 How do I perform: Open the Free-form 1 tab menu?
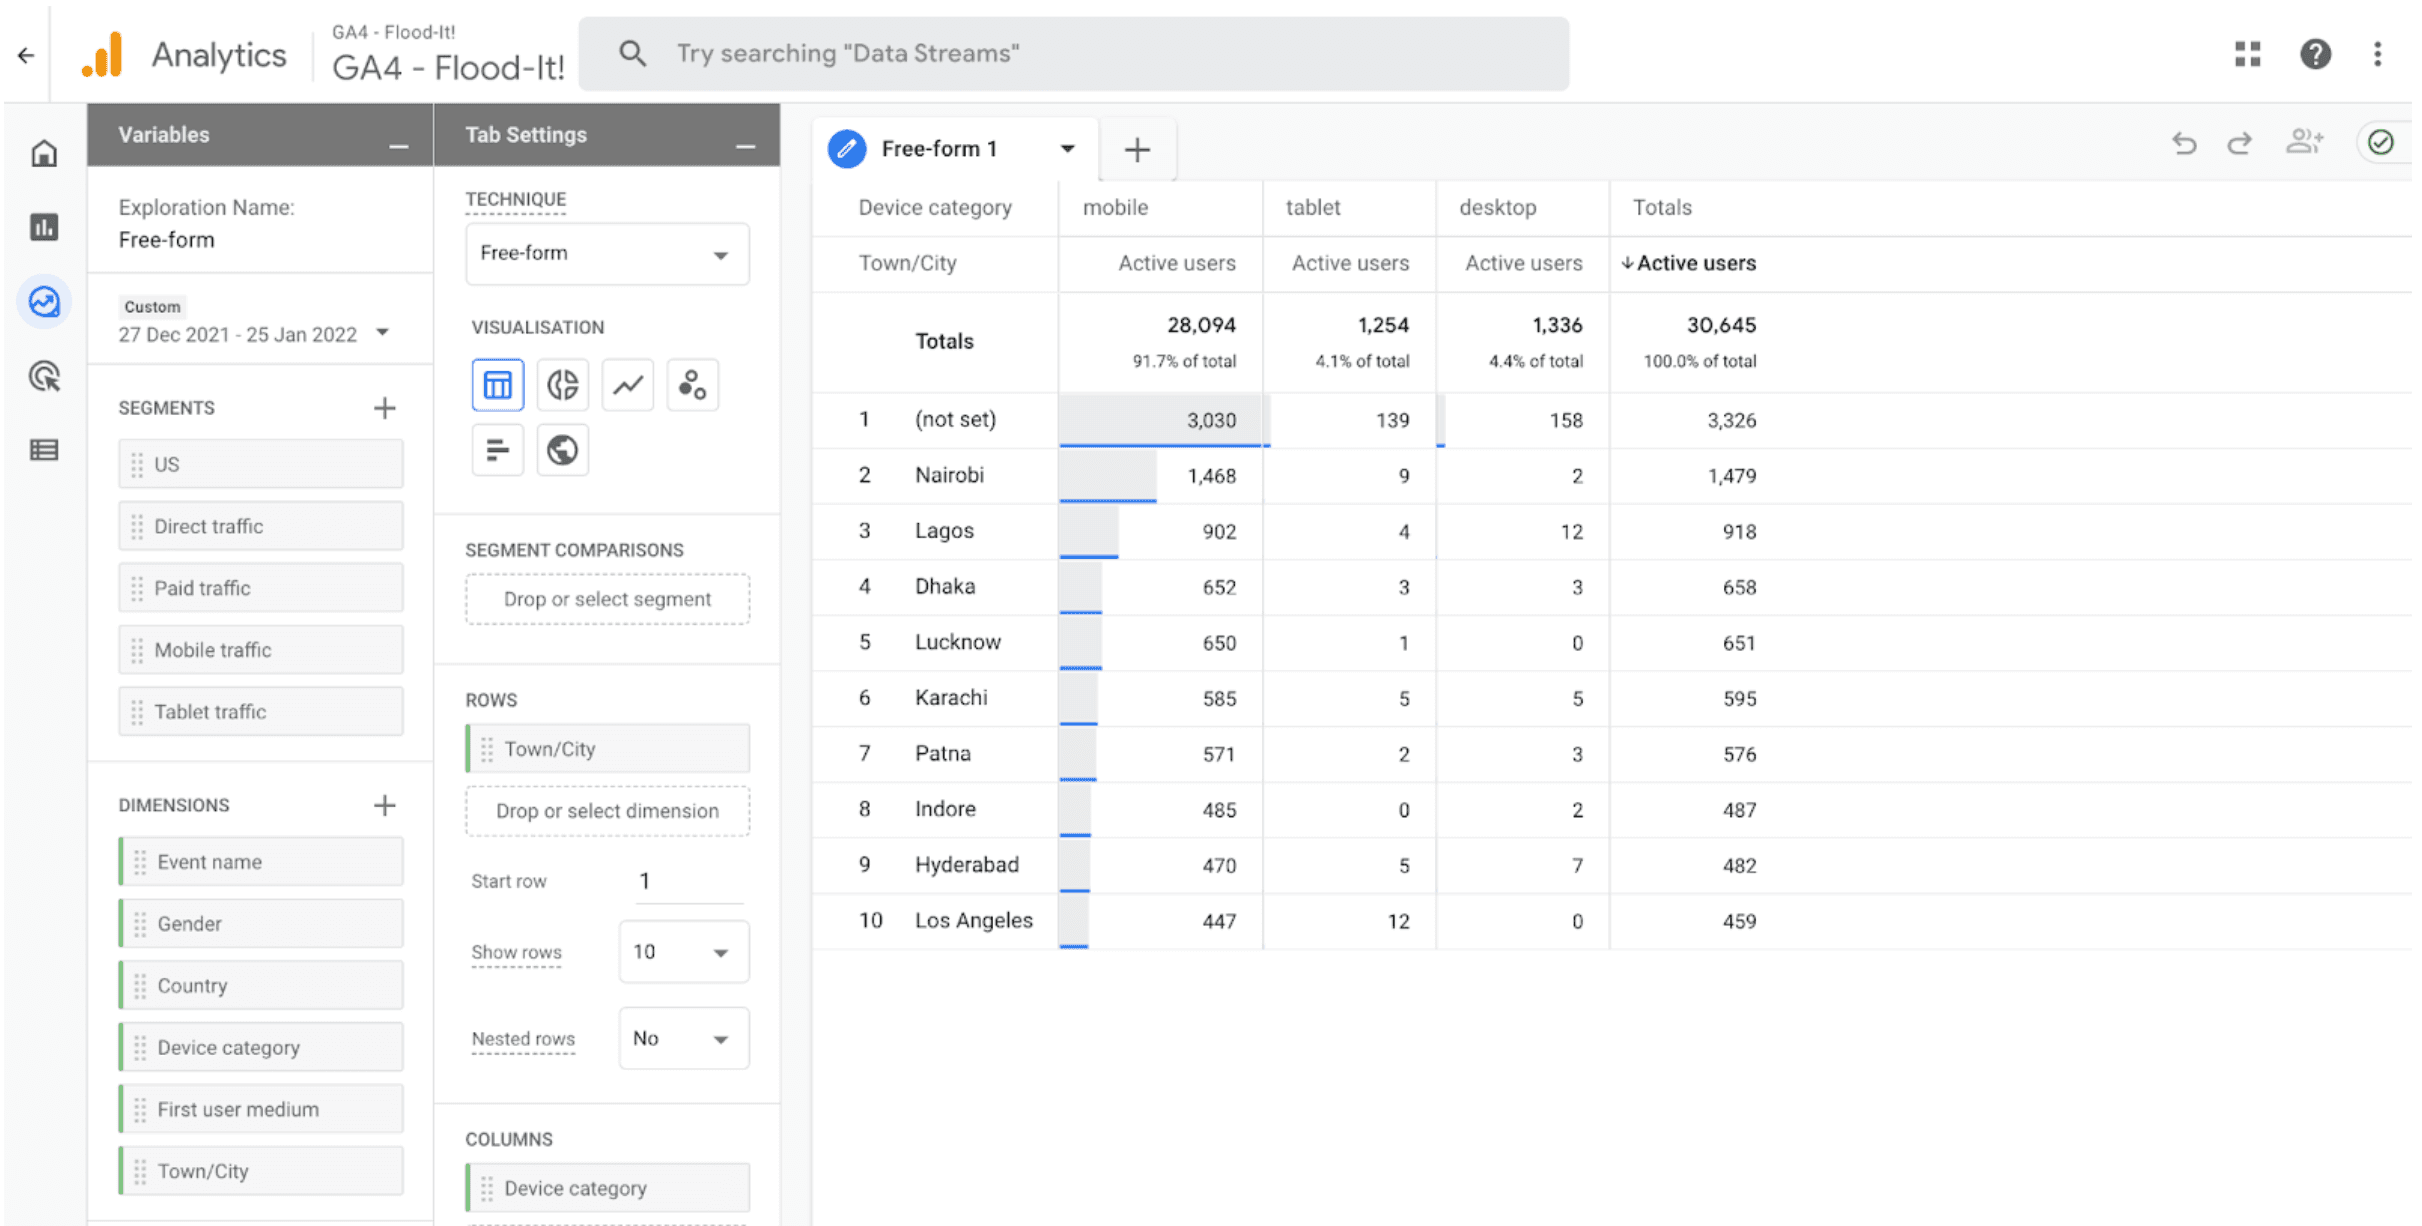pos(1067,149)
